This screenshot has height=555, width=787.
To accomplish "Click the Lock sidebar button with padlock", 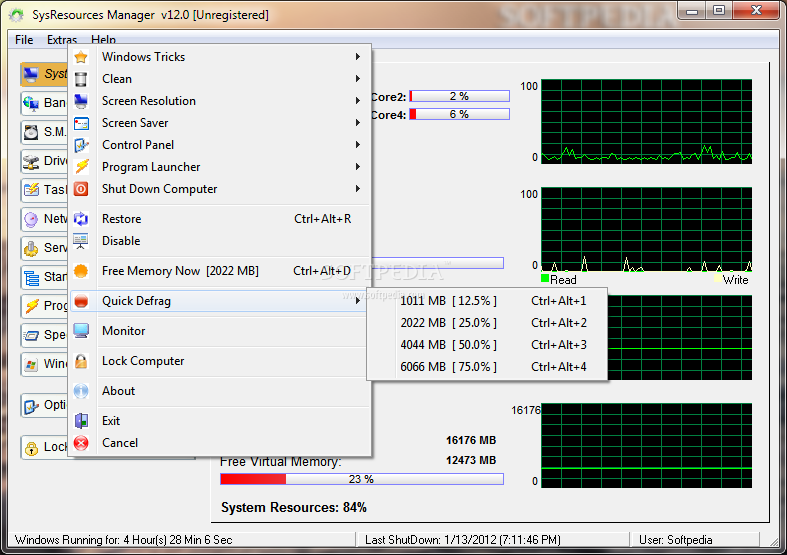I will tap(44, 447).
